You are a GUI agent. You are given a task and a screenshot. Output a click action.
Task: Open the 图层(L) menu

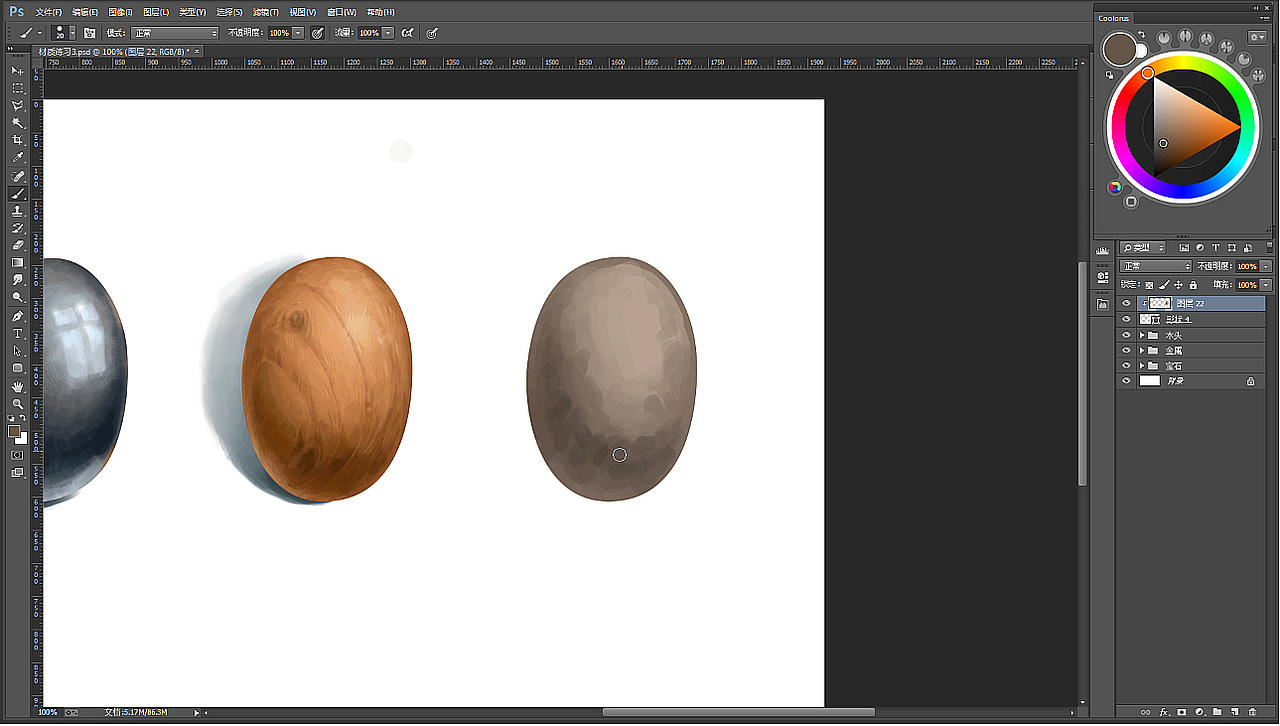(156, 12)
